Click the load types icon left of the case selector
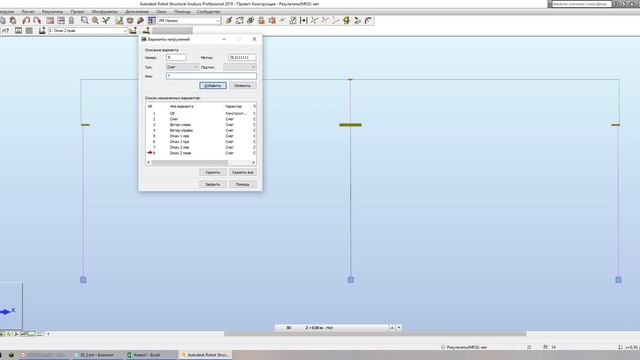The image size is (640, 360). pyautogui.click(x=42, y=31)
